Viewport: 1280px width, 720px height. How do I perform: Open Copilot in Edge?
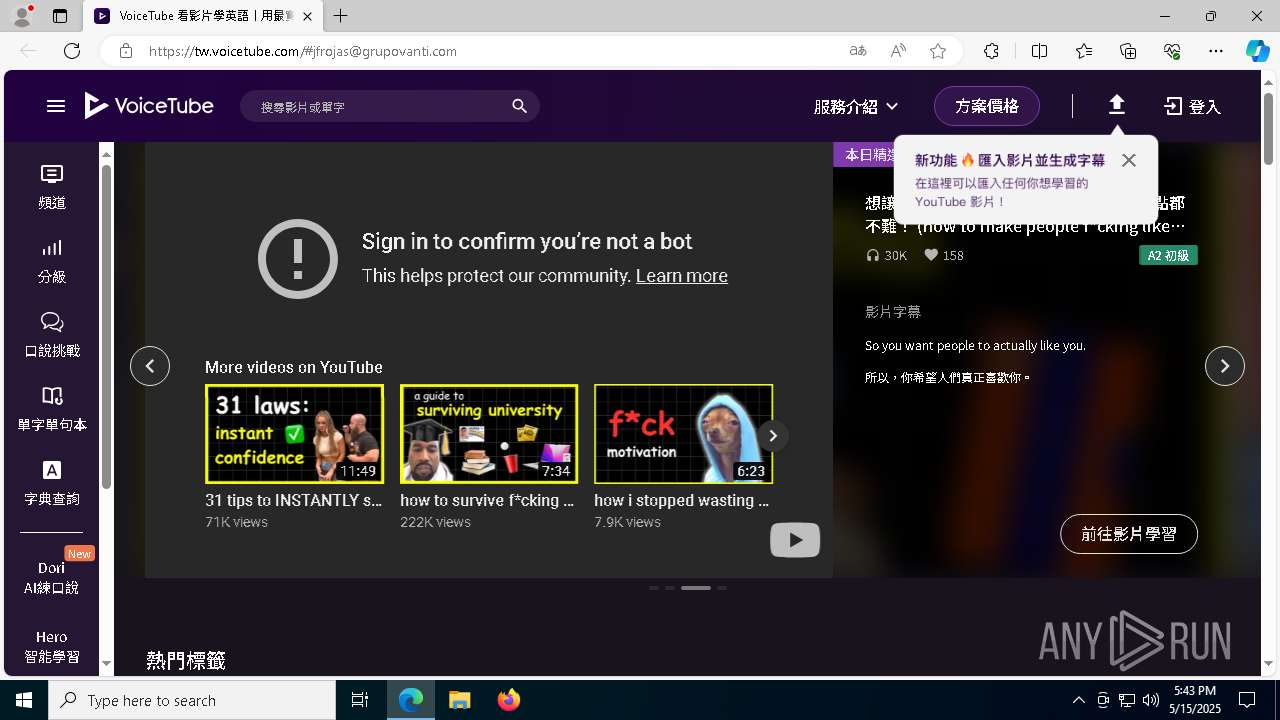coord(1257,51)
